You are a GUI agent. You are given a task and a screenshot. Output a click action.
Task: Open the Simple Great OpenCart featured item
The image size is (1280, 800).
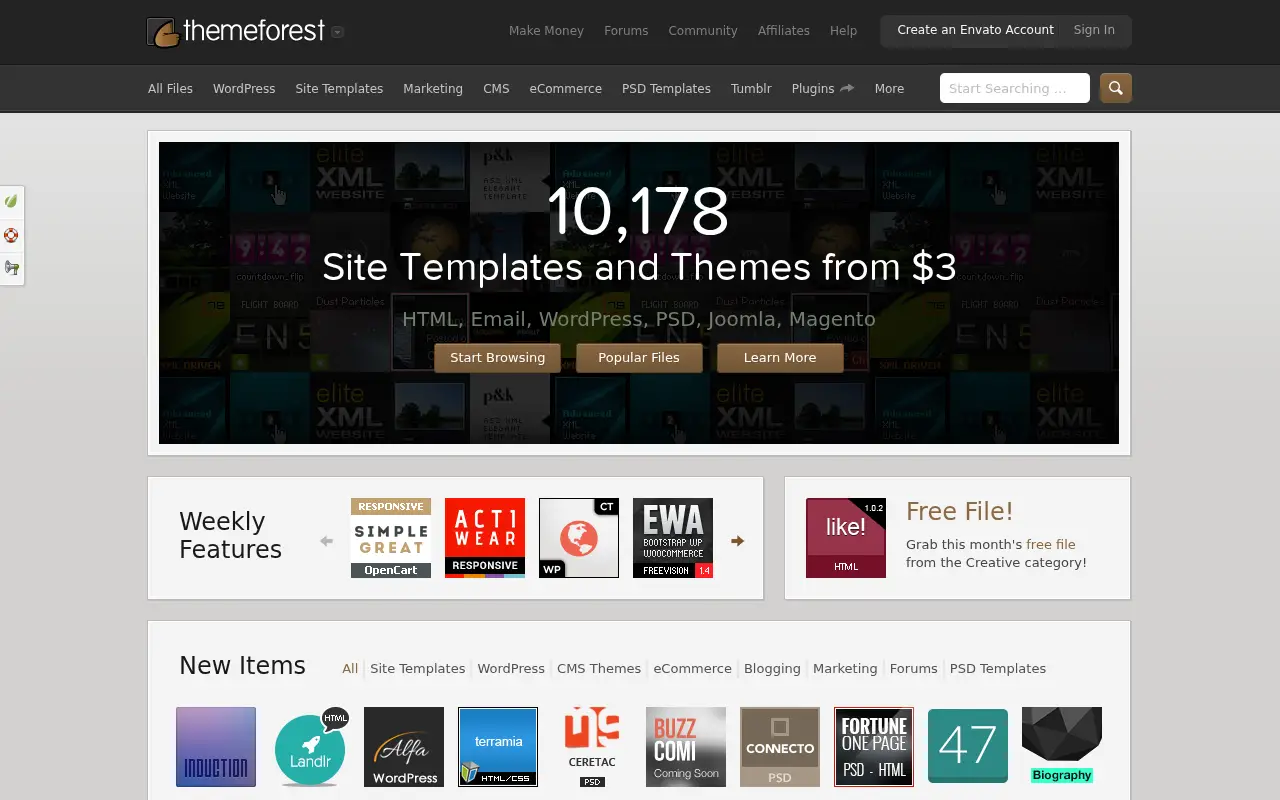point(391,538)
